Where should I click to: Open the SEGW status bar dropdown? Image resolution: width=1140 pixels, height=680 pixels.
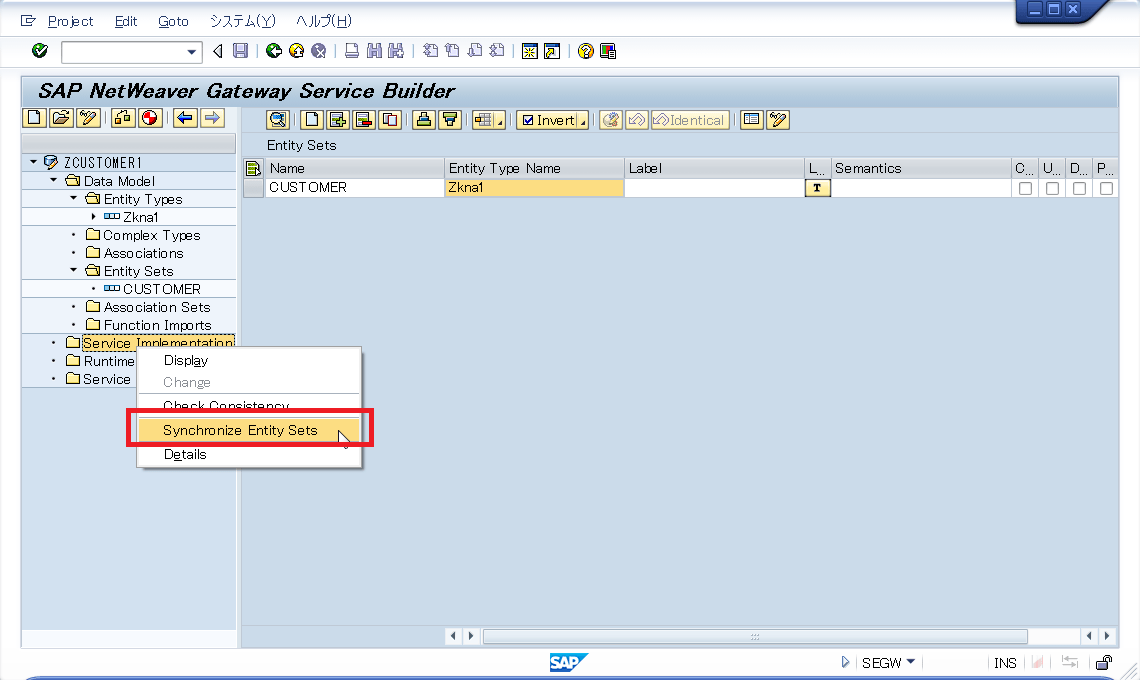(911, 662)
